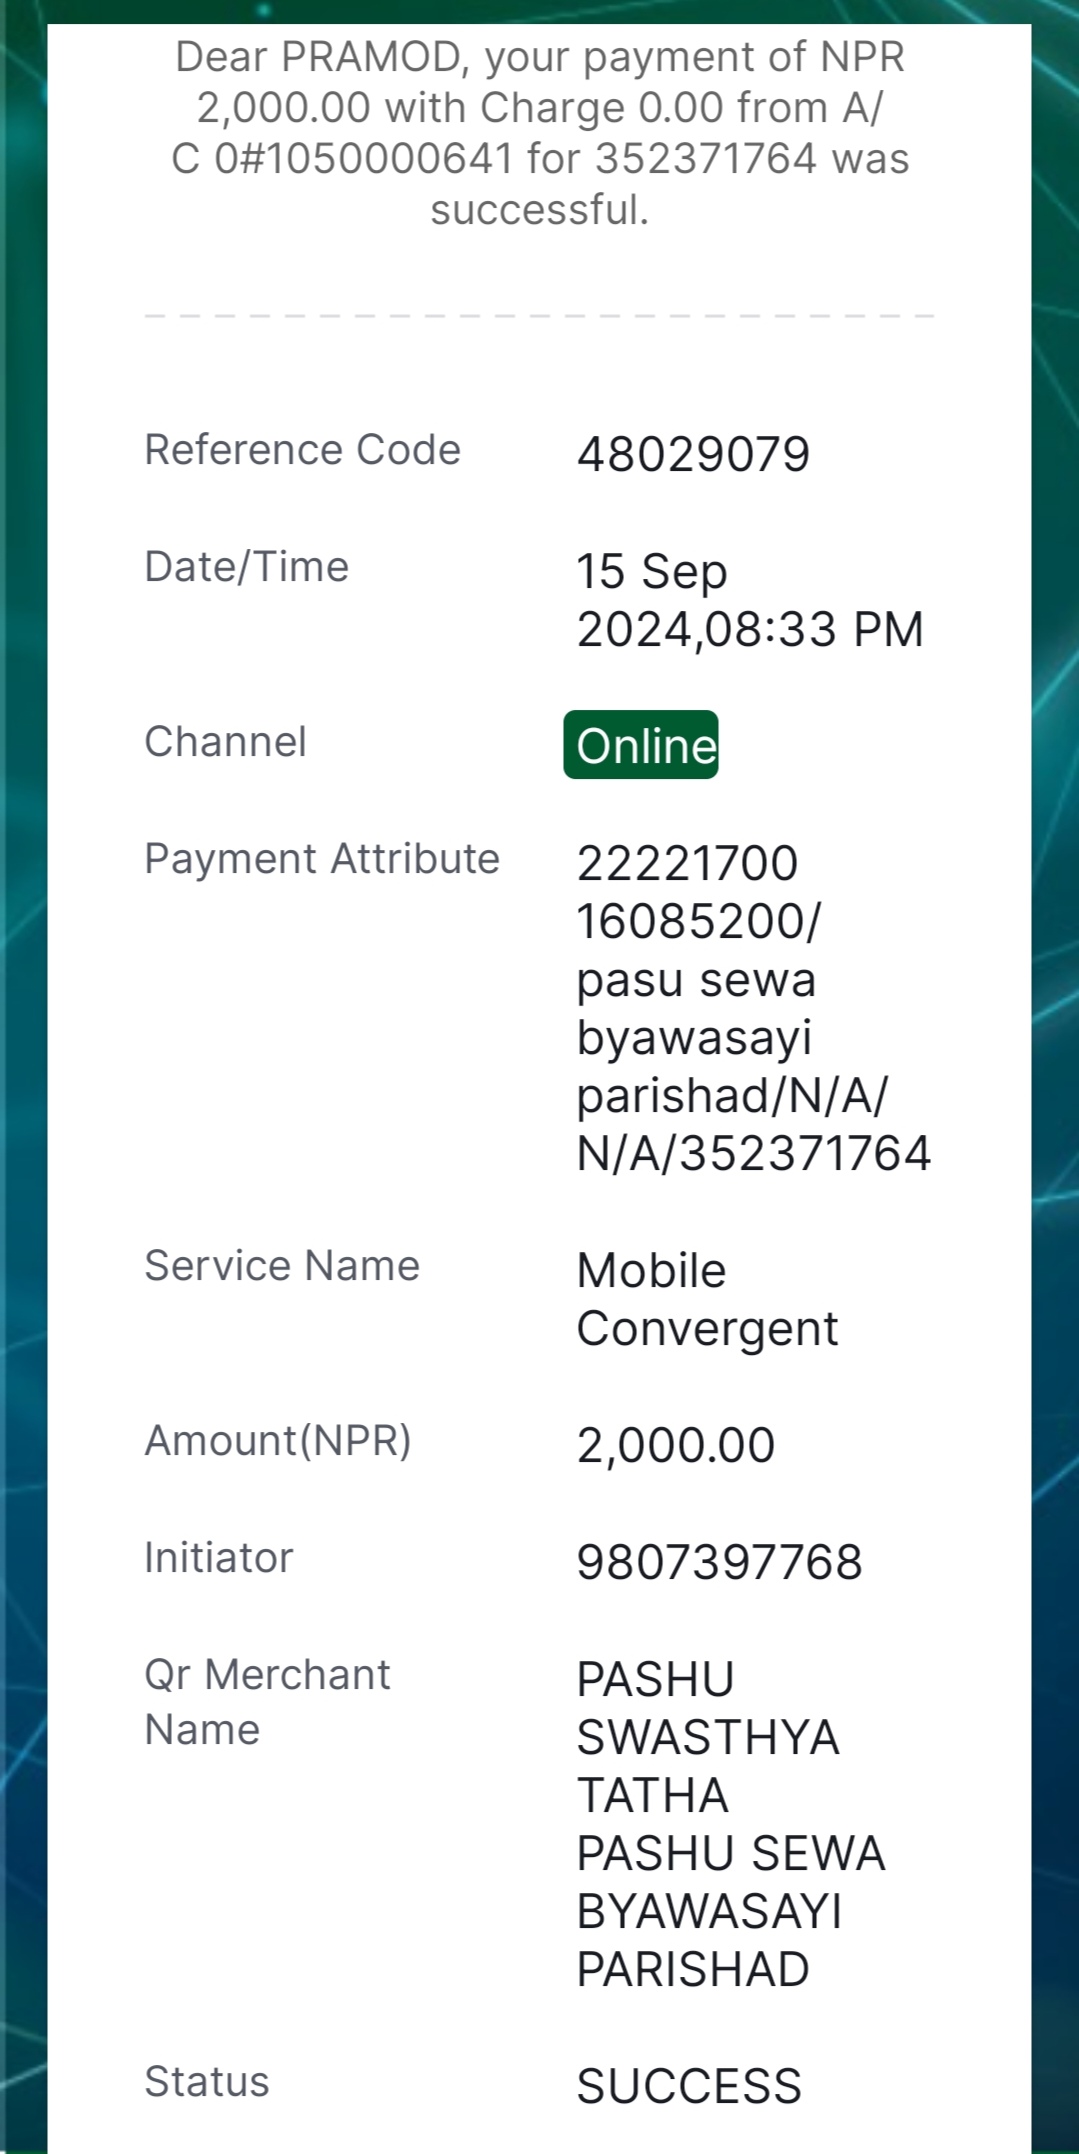Select the SUCCESS status value
Screen dimensions: 1079x2154
click(689, 2087)
